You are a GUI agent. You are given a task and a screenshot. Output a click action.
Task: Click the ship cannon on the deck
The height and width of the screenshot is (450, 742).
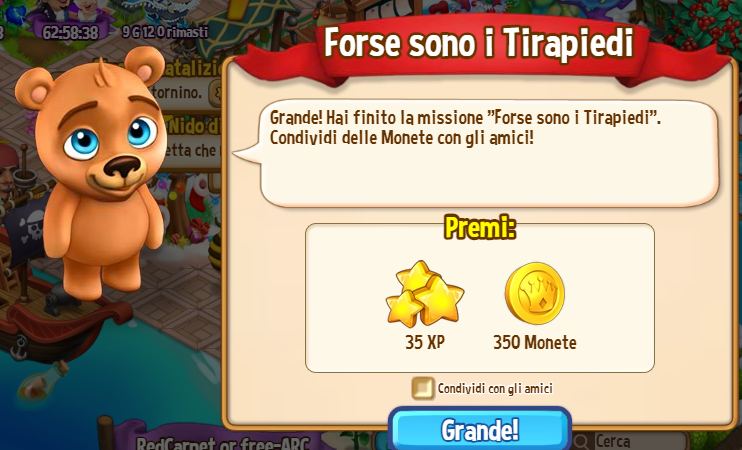[60, 297]
